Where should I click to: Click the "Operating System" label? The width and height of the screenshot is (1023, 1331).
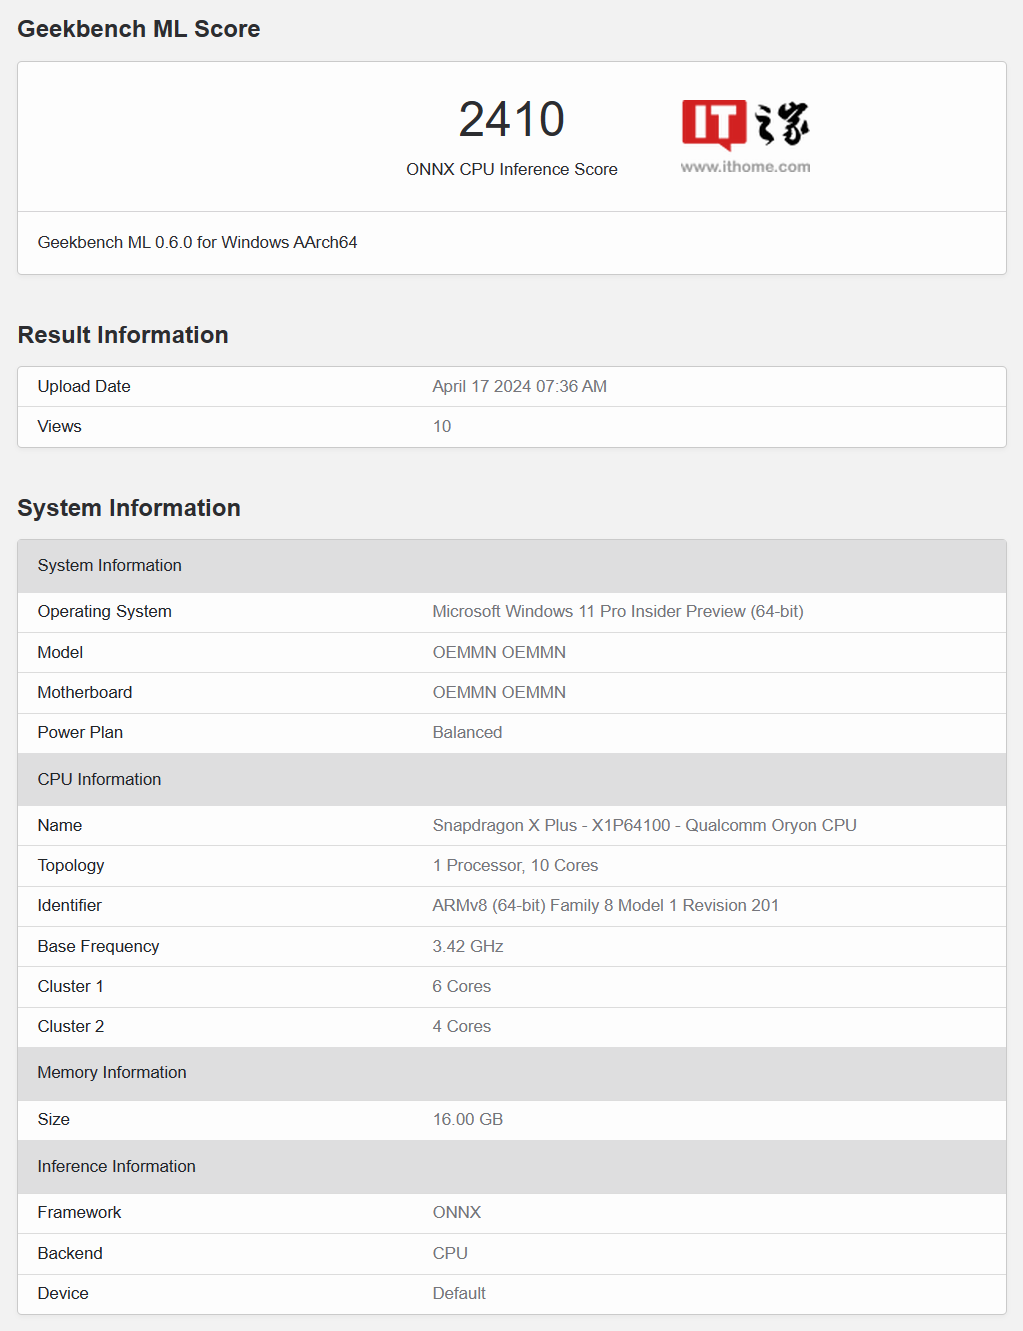pyautogui.click(x=105, y=612)
